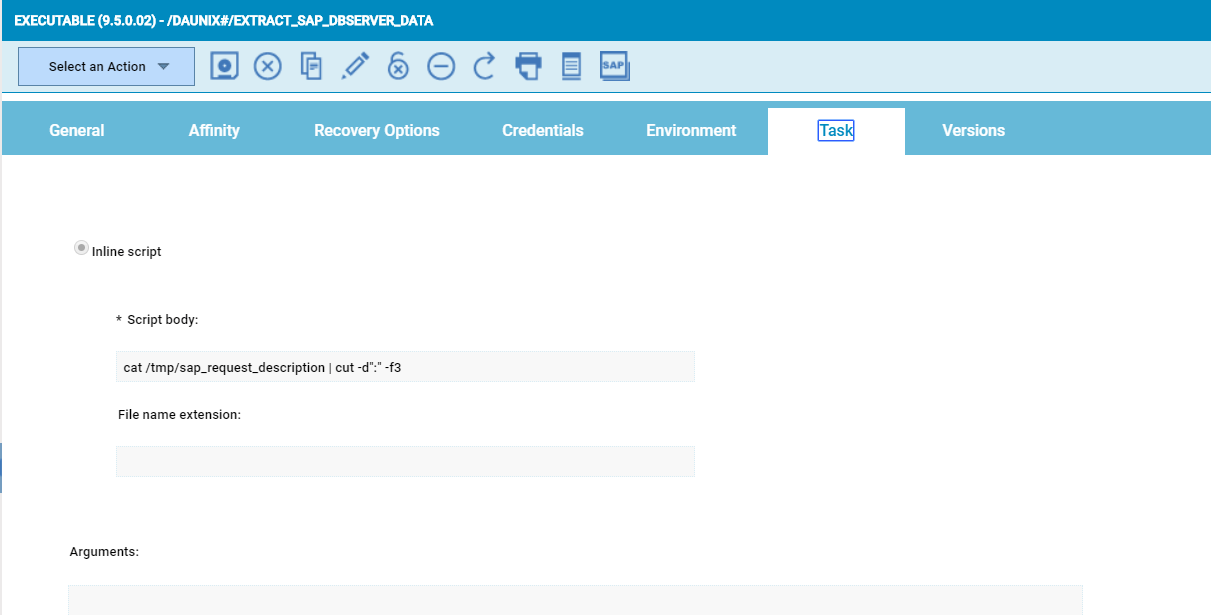Click the curved arrow refresh icon
The width and height of the screenshot is (1211, 615).
tap(484, 67)
